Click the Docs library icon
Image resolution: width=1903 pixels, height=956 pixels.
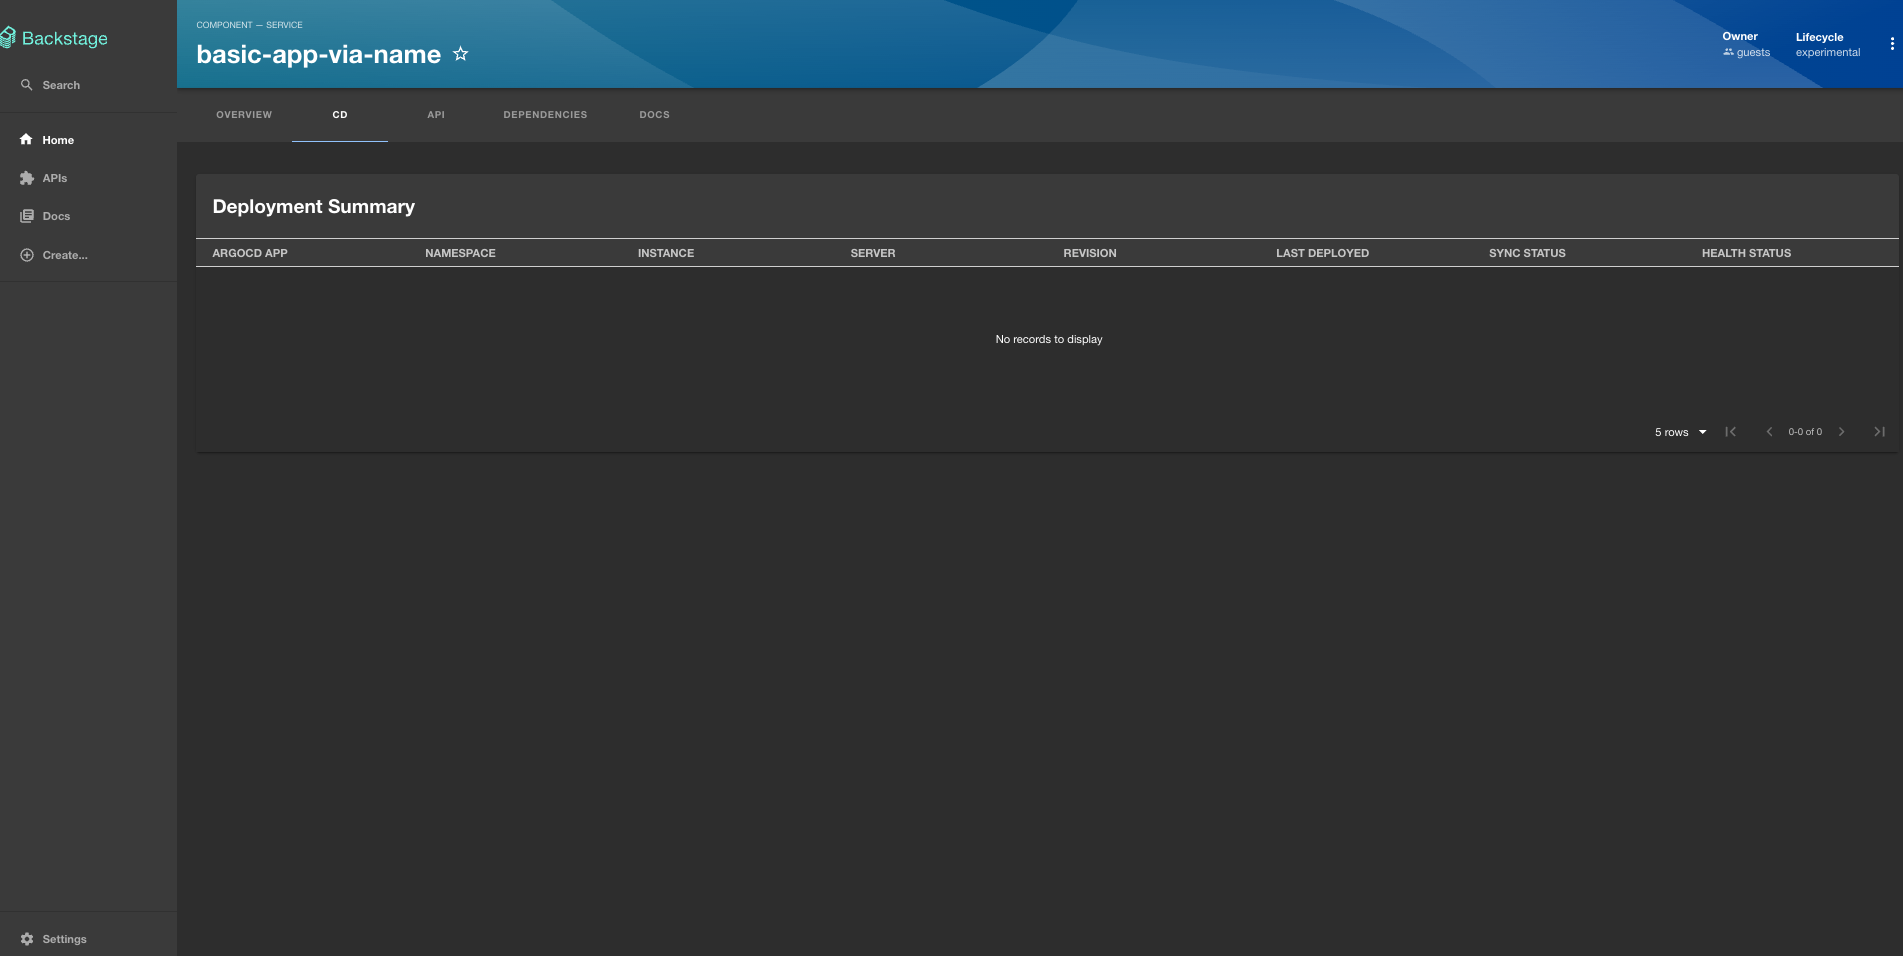pos(27,216)
